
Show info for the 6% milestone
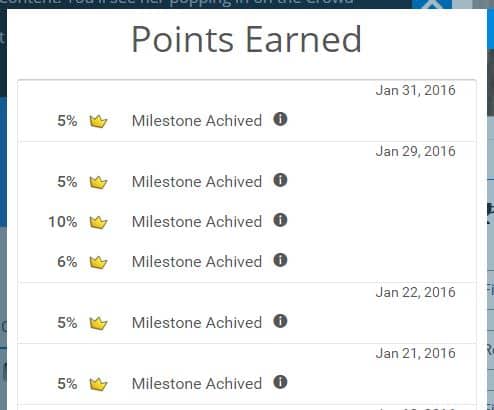280,260
